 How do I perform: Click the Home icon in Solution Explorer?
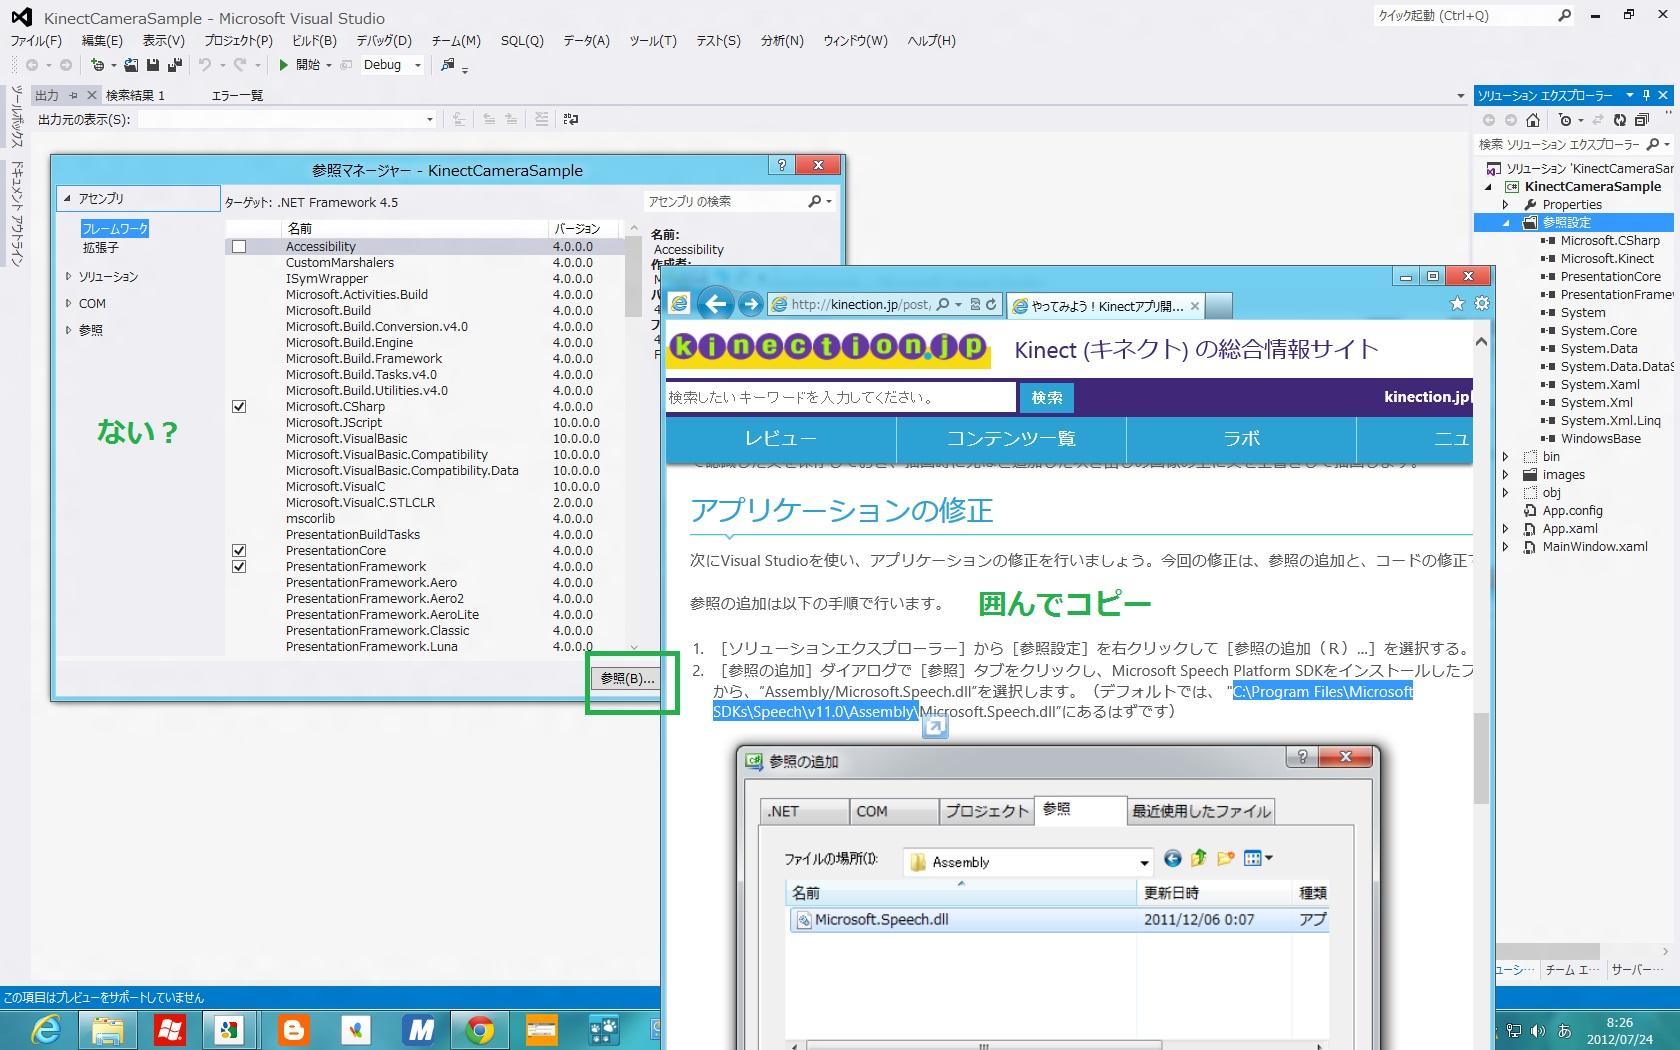(x=1532, y=120)
